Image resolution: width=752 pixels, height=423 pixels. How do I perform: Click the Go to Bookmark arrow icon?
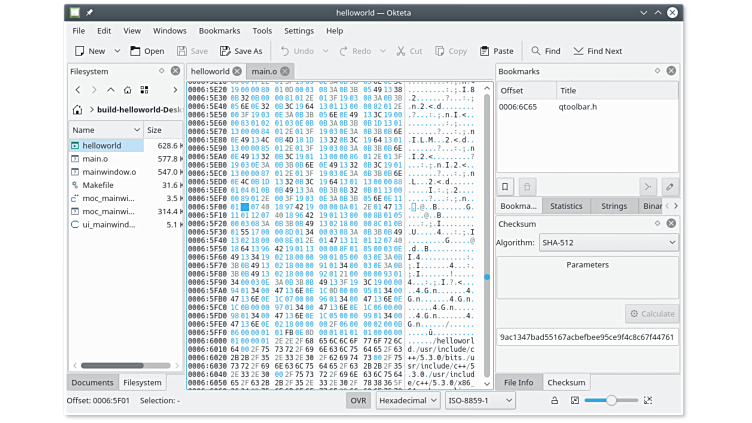pyautogui.click(x=648, y=187)
